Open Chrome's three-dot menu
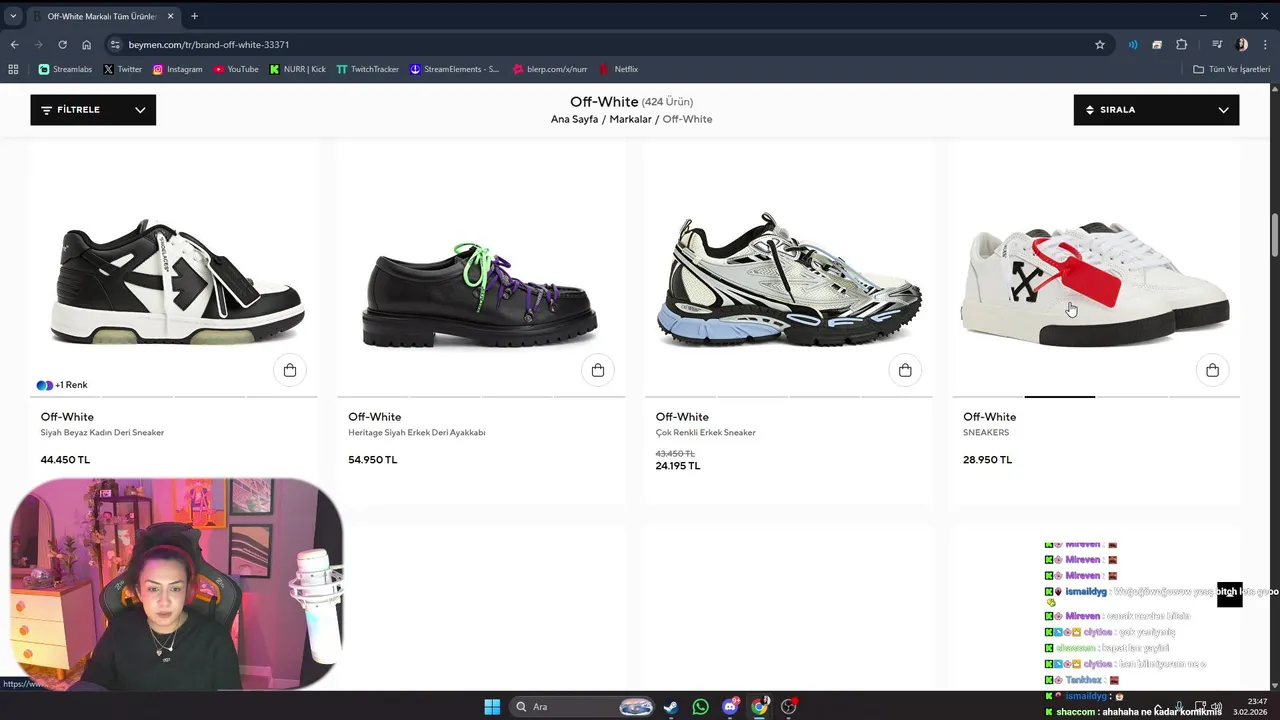Screen dimensions: 1280x720 pyautogui.click(x=1266, y=45)
